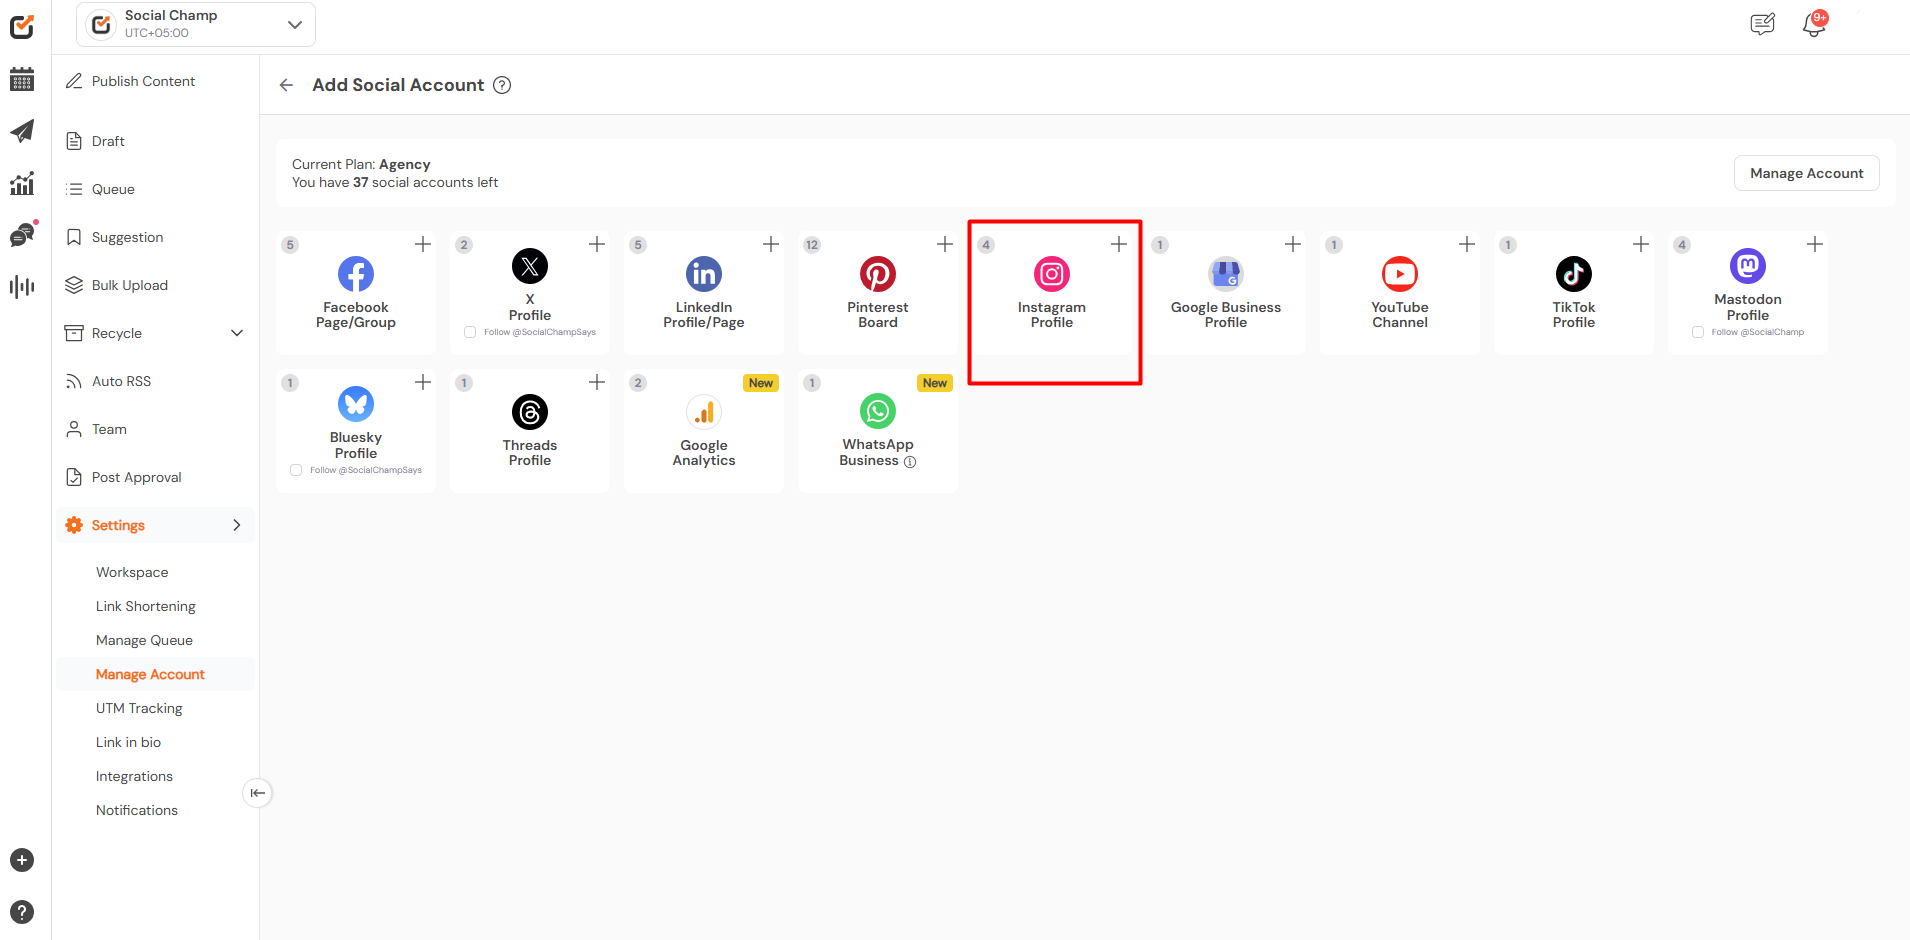Screen dimensions: 1910x940
Task: Open UTM Tracking settings
Action: click(x=139, y=708)
